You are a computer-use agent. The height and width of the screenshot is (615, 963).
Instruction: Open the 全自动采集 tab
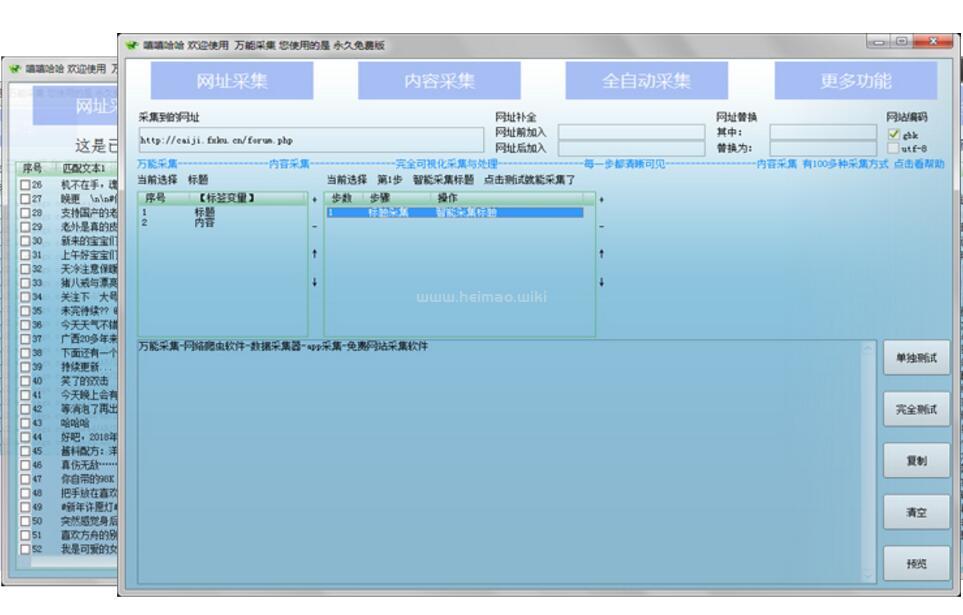(646, 81)
